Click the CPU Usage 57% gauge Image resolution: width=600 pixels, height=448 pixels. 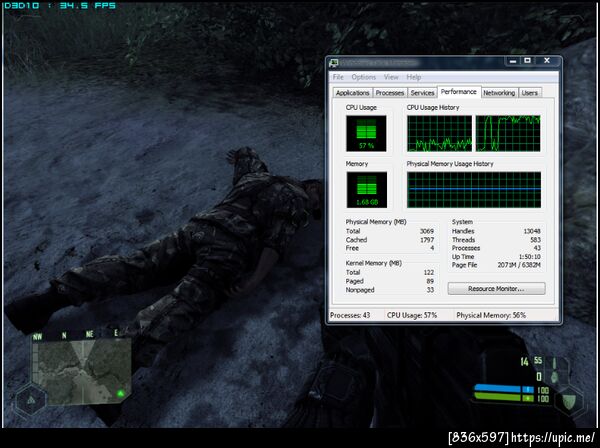tap(366, 134)
